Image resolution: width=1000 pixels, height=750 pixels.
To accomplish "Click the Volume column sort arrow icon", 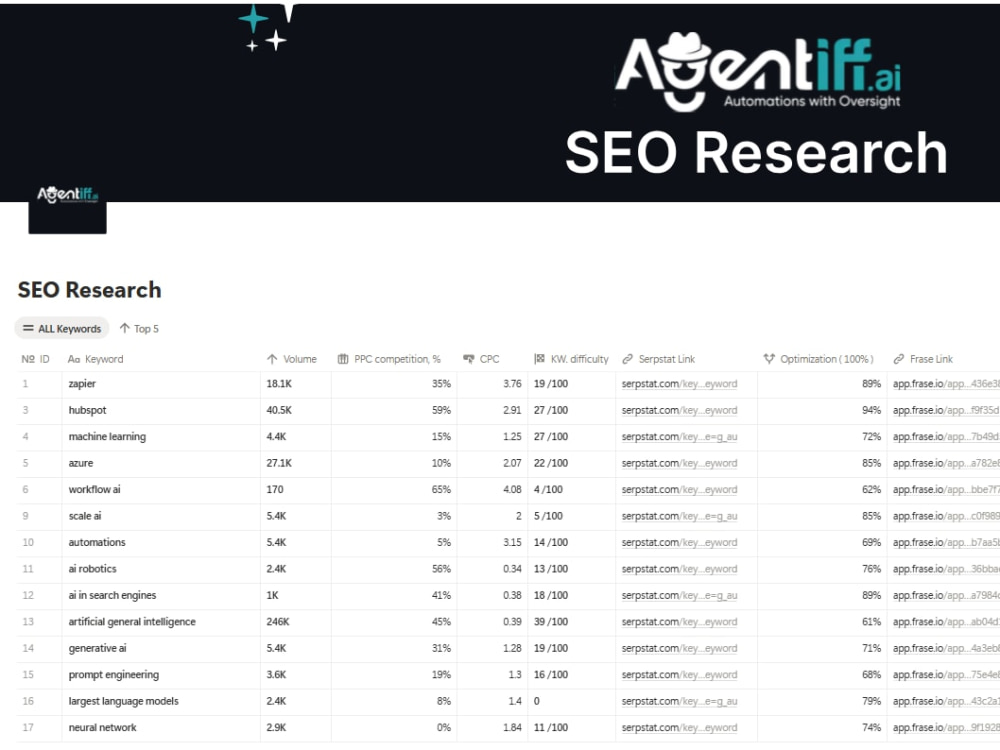I will point(272,359).
